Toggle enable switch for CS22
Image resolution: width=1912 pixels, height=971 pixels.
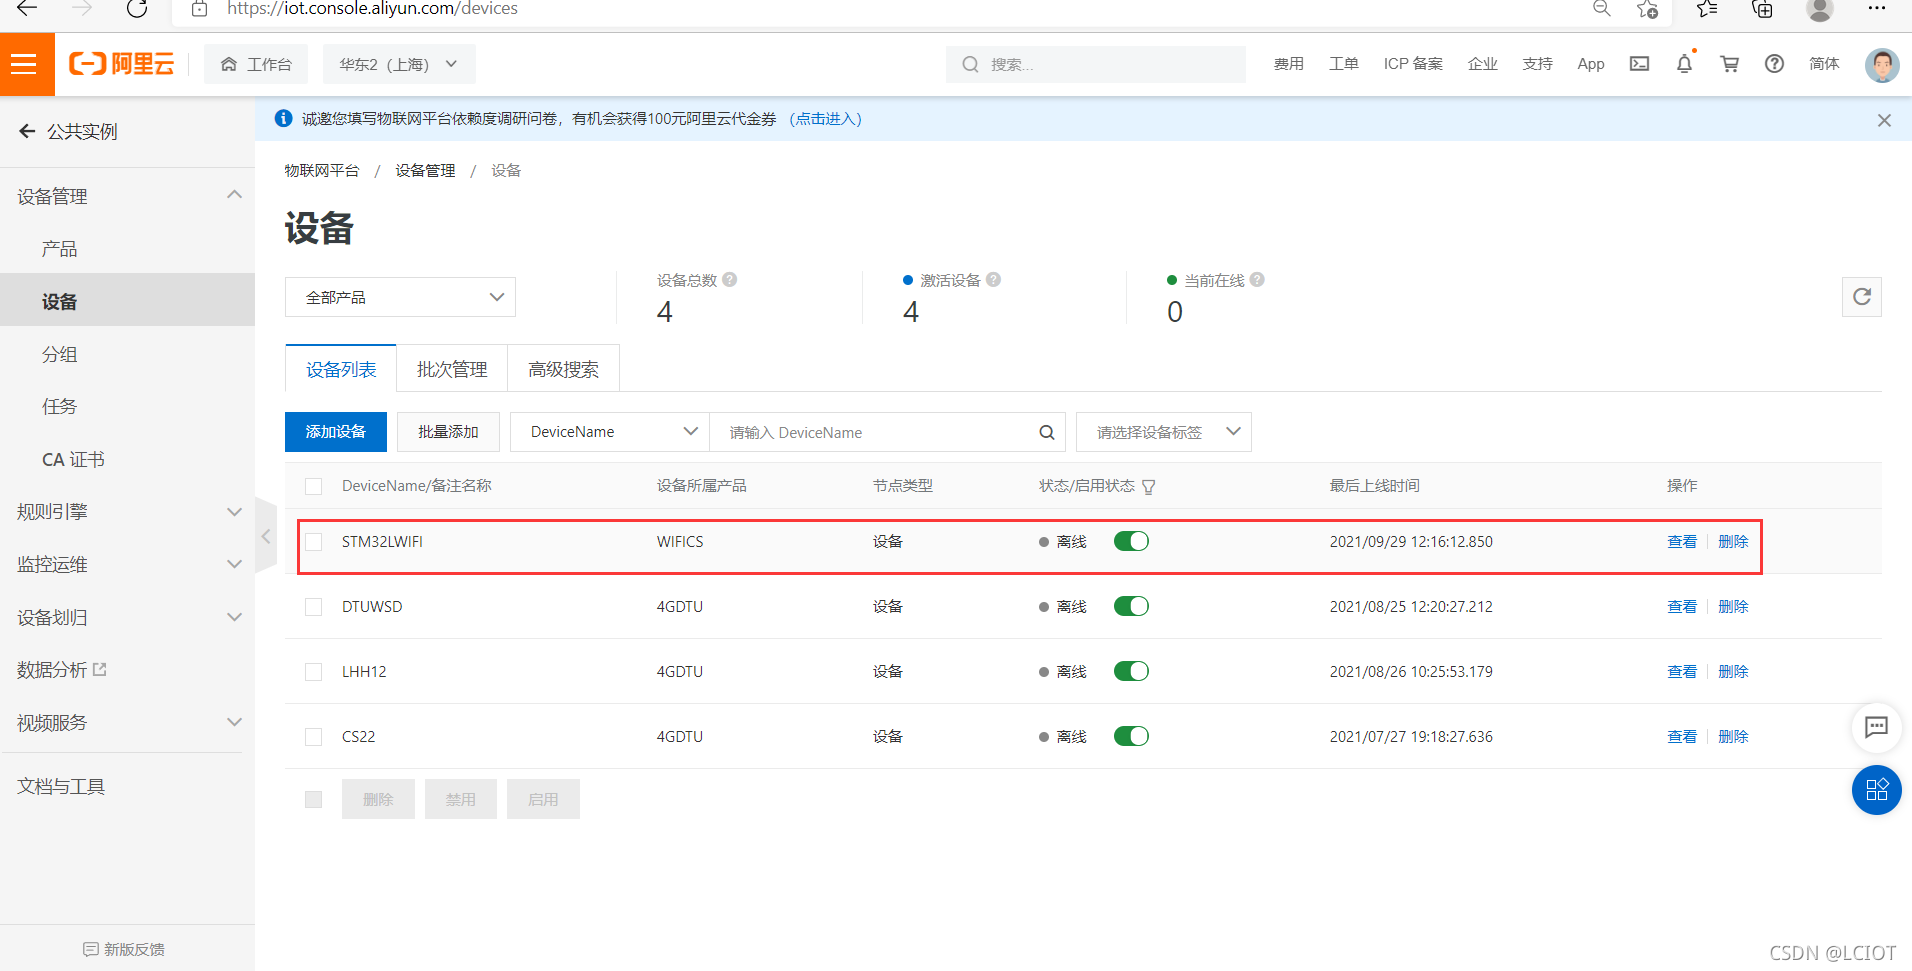pos(1131,736)
